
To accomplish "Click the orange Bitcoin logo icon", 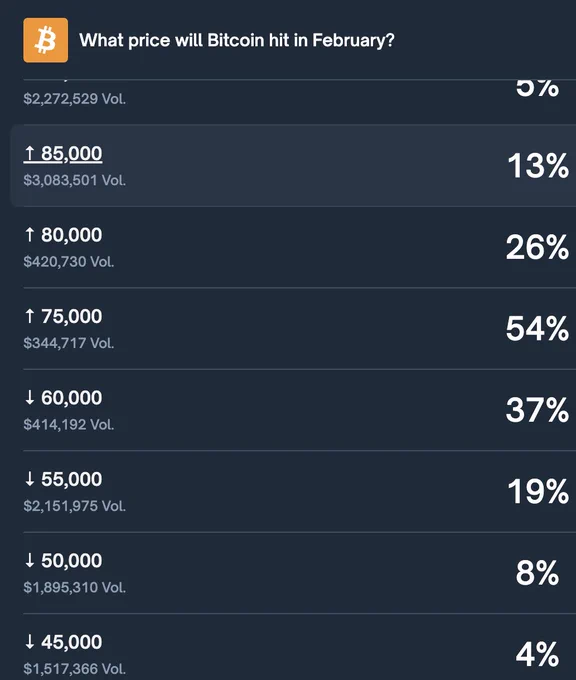I will click(46, 40).
